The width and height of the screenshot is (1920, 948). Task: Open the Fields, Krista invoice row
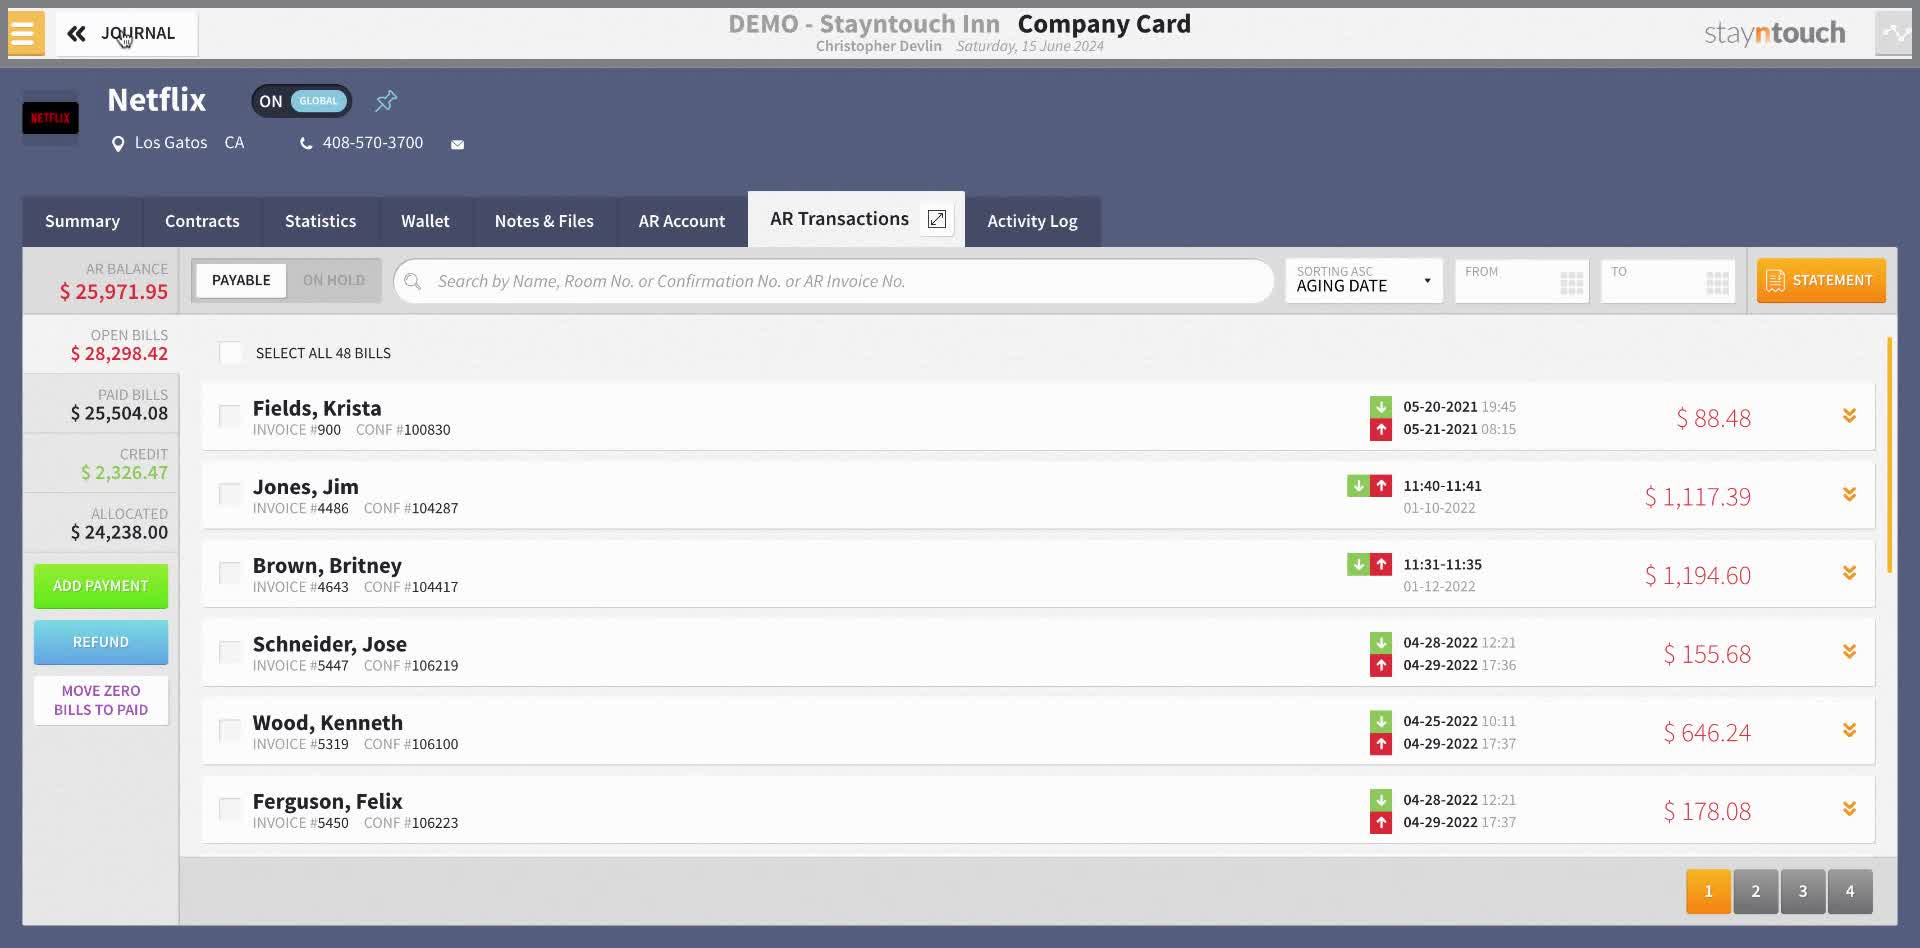click(x=1038, y=417)
